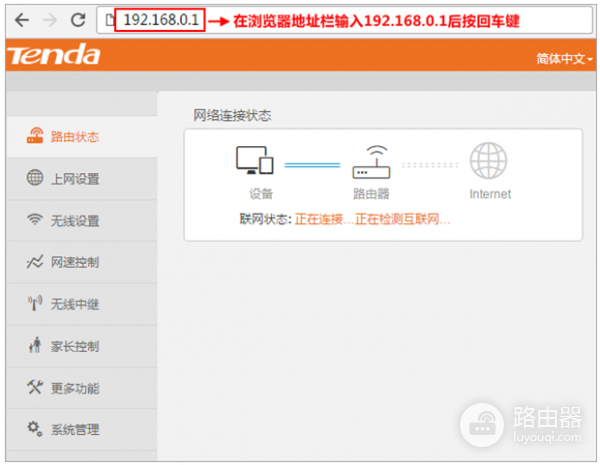This screenshot has width=600, height=465.
Task: Click the browser forward arrow
Action: [x=50, y=20]
